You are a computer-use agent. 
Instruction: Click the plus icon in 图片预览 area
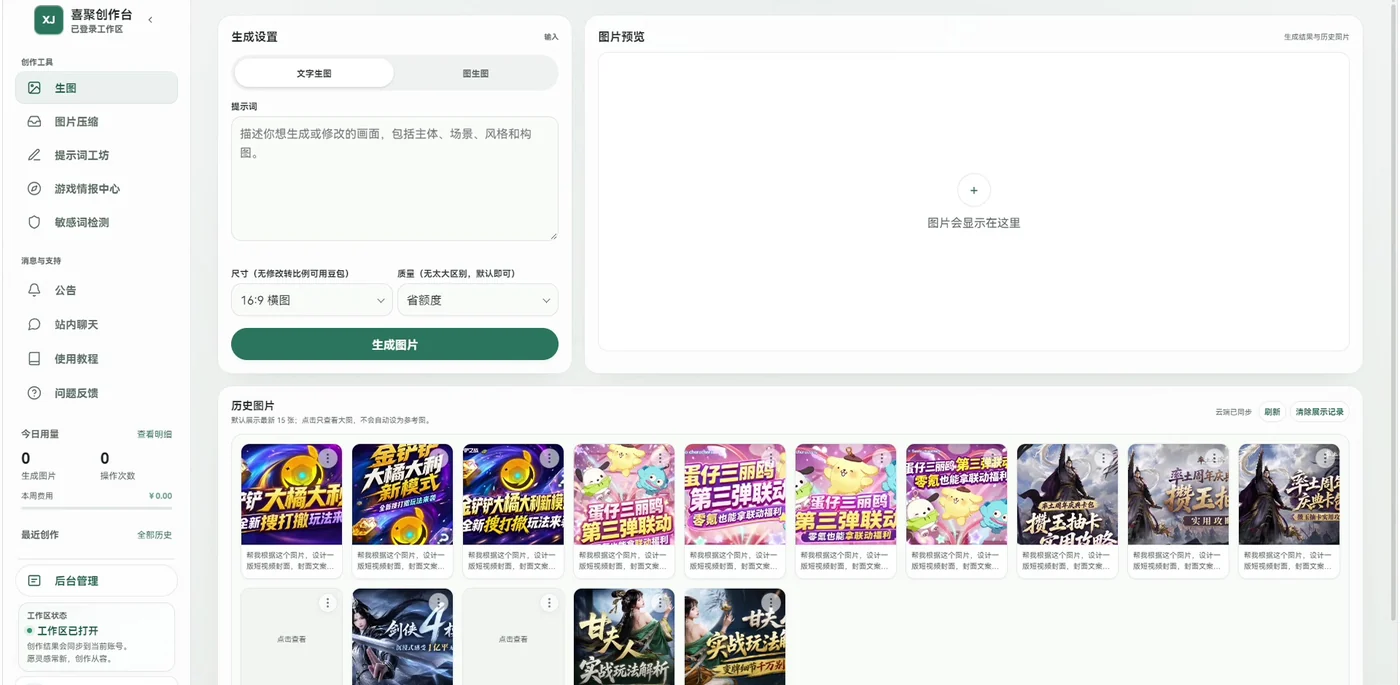(x=973, y=190)
